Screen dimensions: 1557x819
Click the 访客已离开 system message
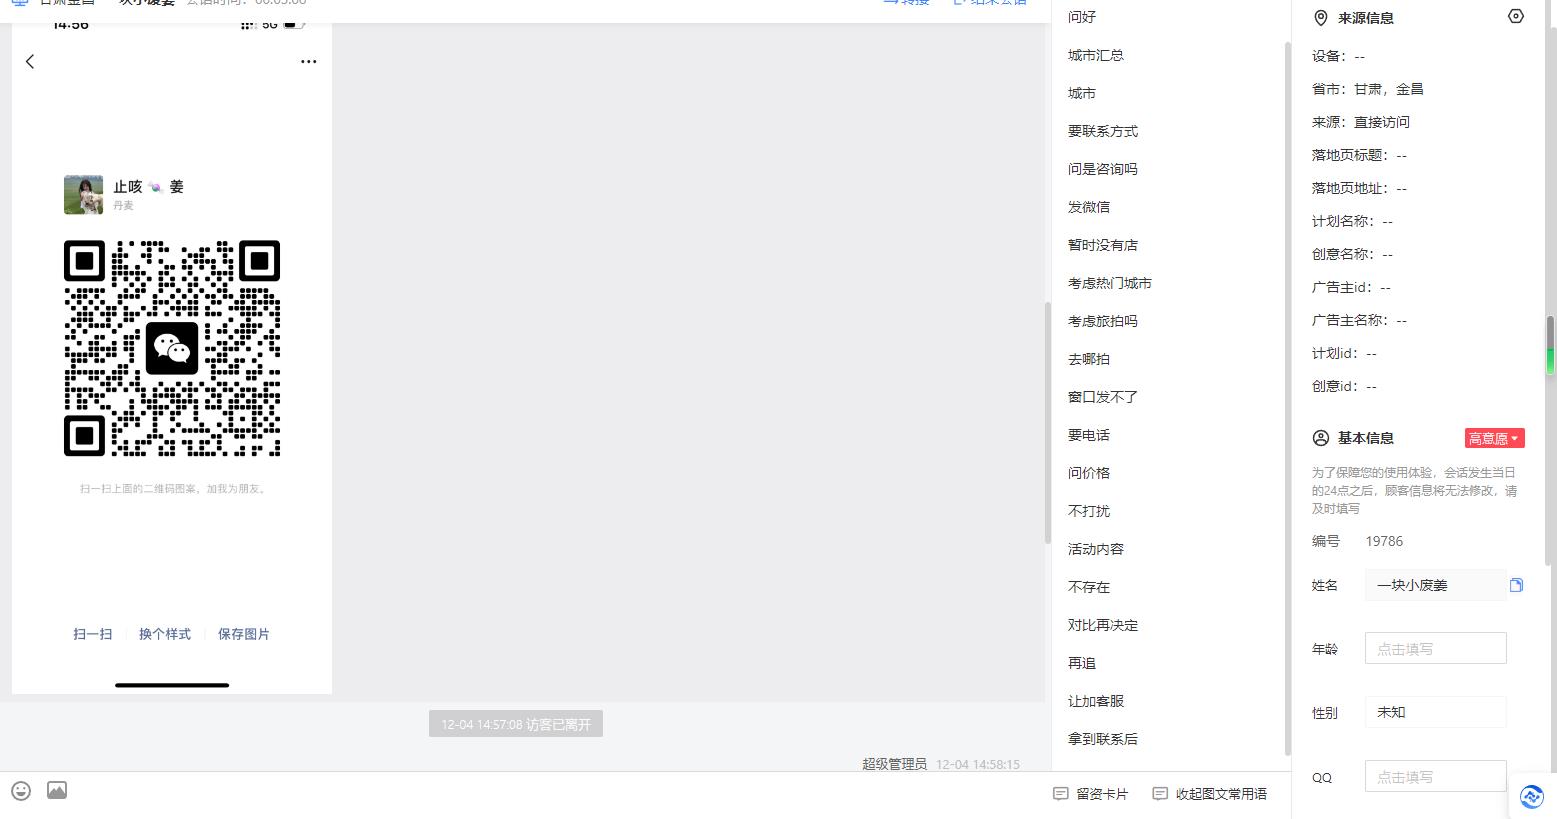tap(516, 724)
